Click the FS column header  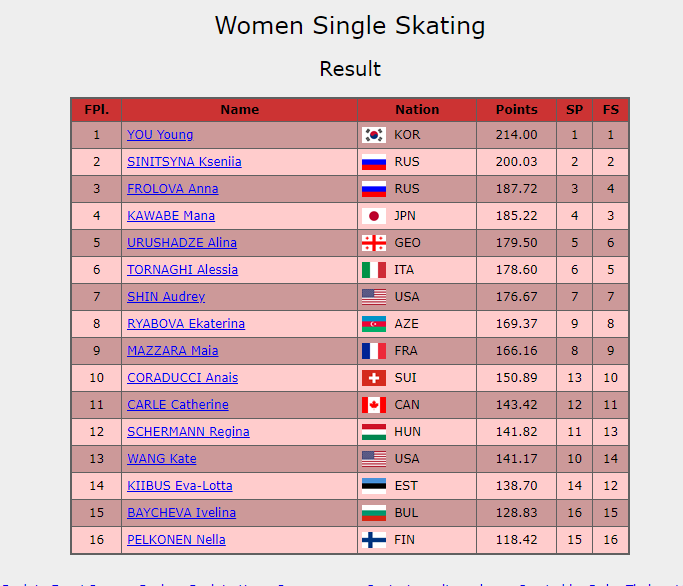[611, 109]
